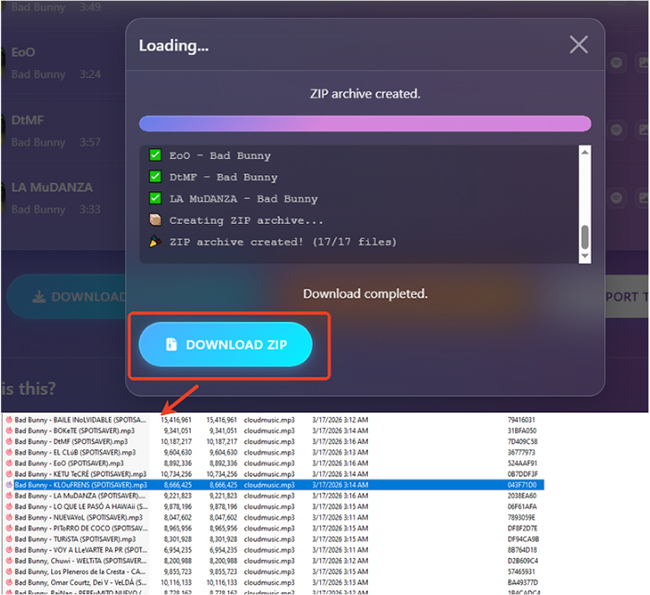Select the DtMF song title in the background track list

tap(27, 120)
